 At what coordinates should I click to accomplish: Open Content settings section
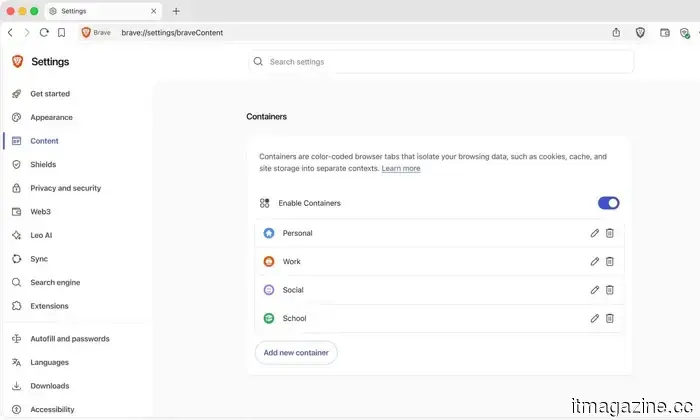tap(44, 141)
